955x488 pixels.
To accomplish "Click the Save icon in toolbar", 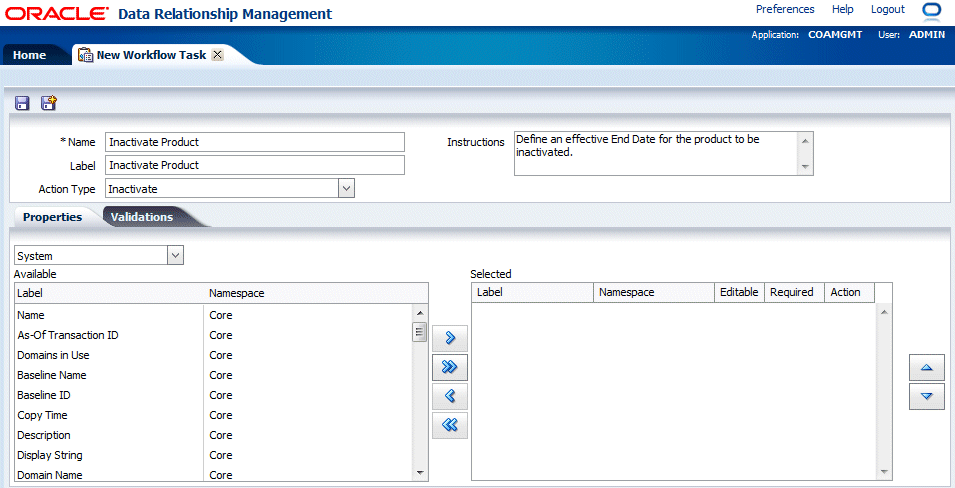I will coord(23,103).
